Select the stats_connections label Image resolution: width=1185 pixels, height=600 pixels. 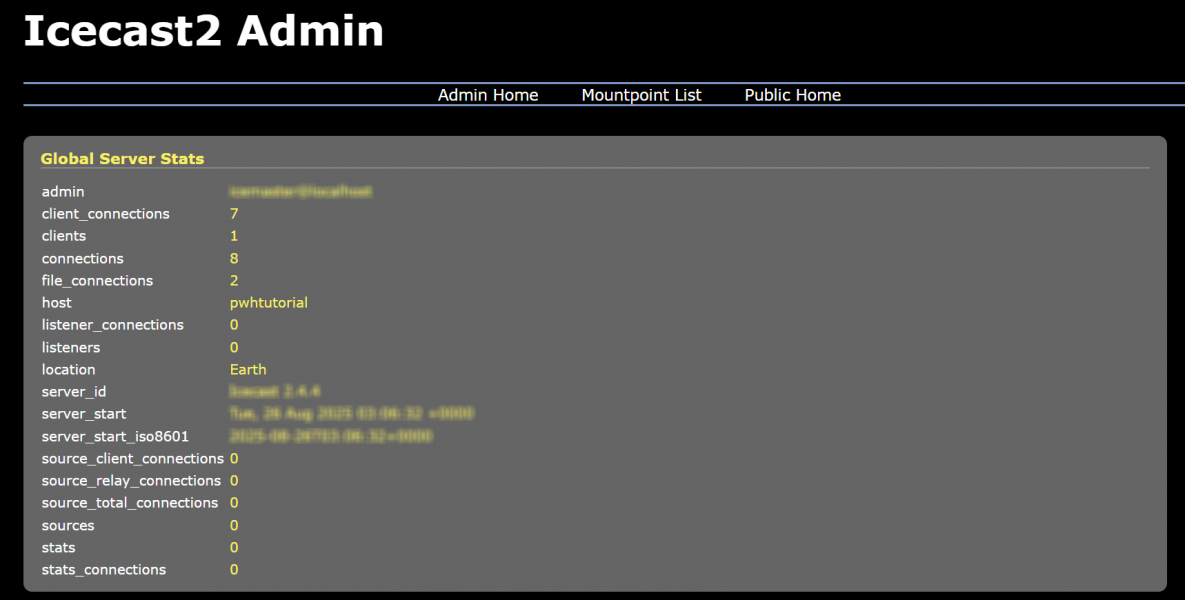tap(103, 570)
